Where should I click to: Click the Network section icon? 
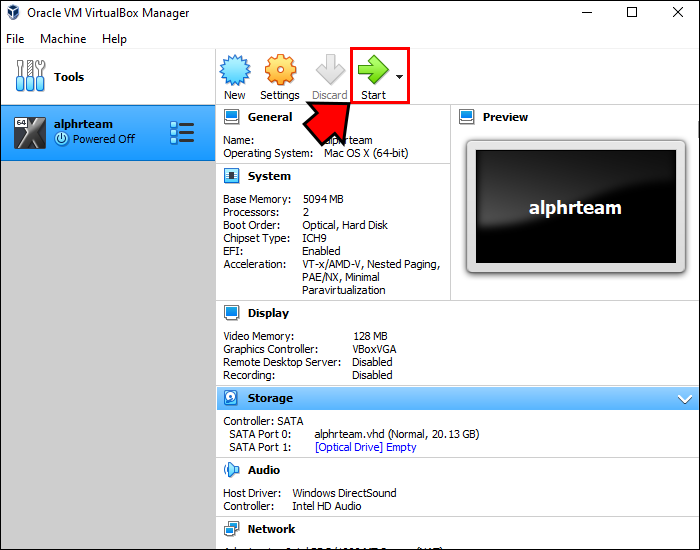[x=231, y=529]
